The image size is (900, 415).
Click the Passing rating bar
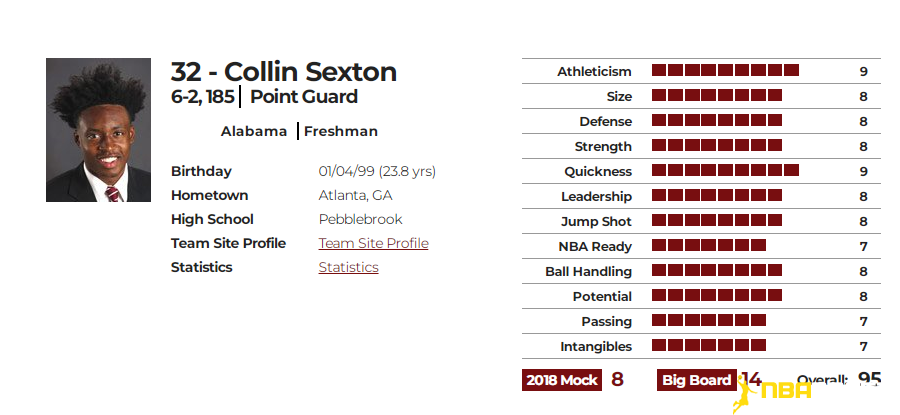709,320
